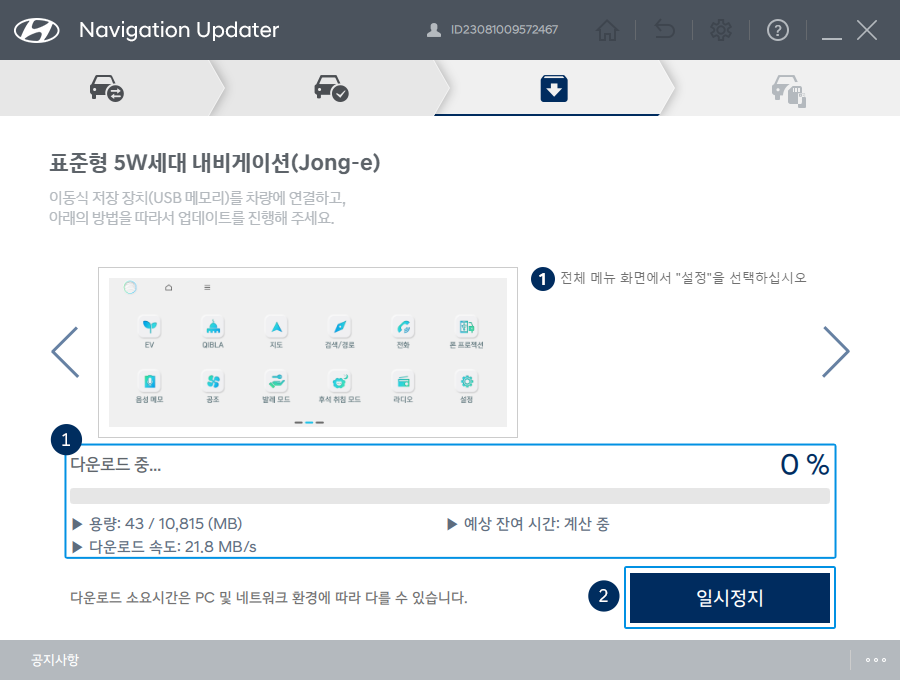Click 발레 모드 icon in preview image
Screen dimensions: 900x680
pos(277,382)
